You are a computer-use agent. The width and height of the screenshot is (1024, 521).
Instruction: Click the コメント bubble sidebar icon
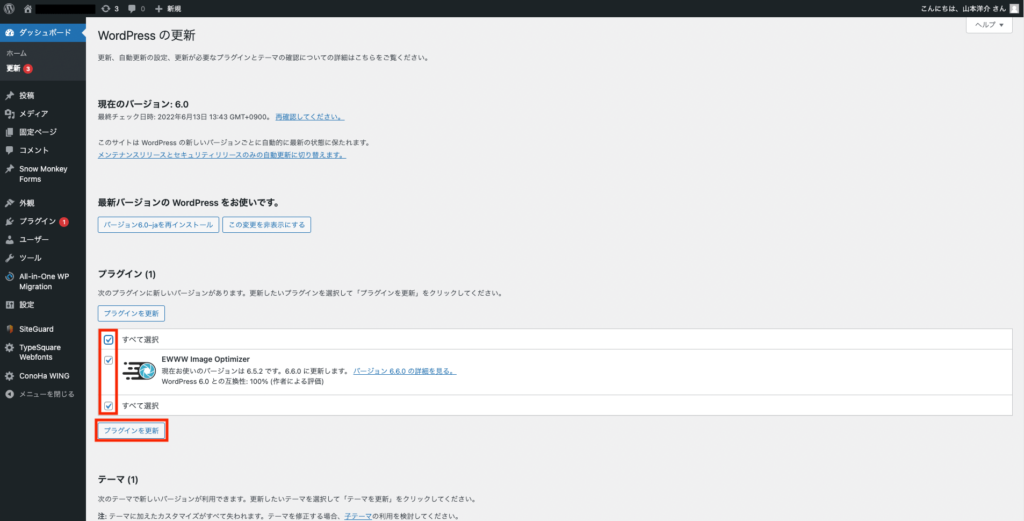(9, 150)
